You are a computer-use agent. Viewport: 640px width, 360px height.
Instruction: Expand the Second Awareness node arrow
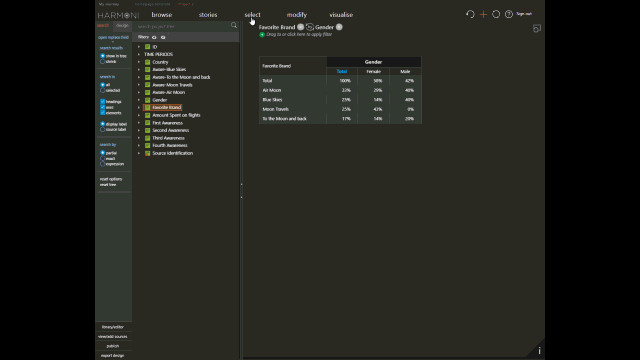click(x=139, y=130)
